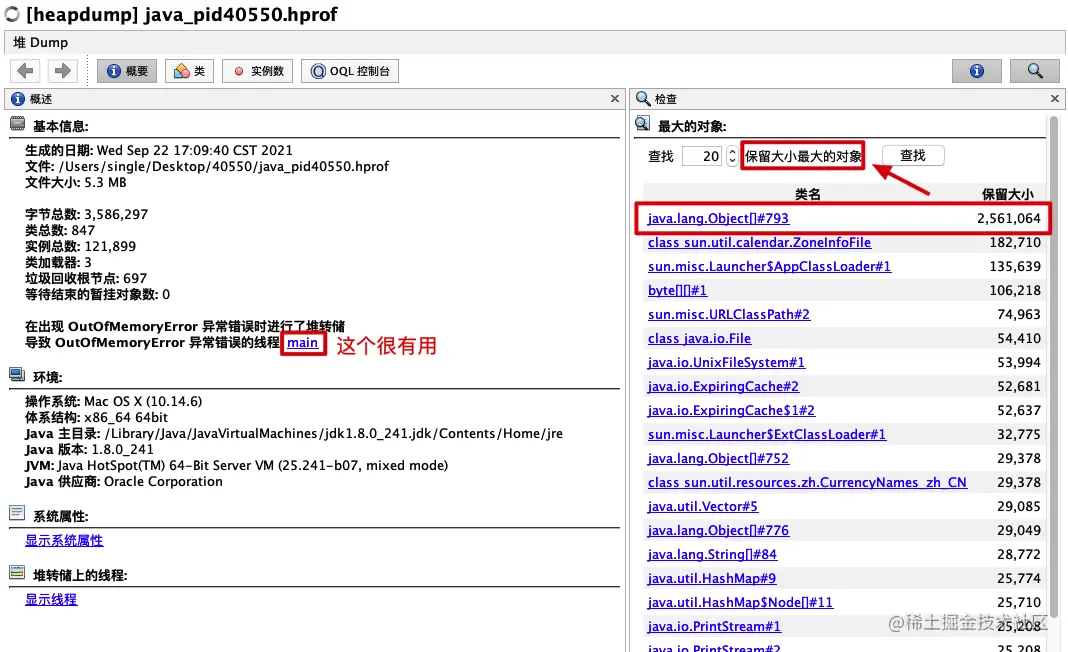Click the 检查 panel magnifier icon
Screen dimensions: 1068x652
pos(642,99)
